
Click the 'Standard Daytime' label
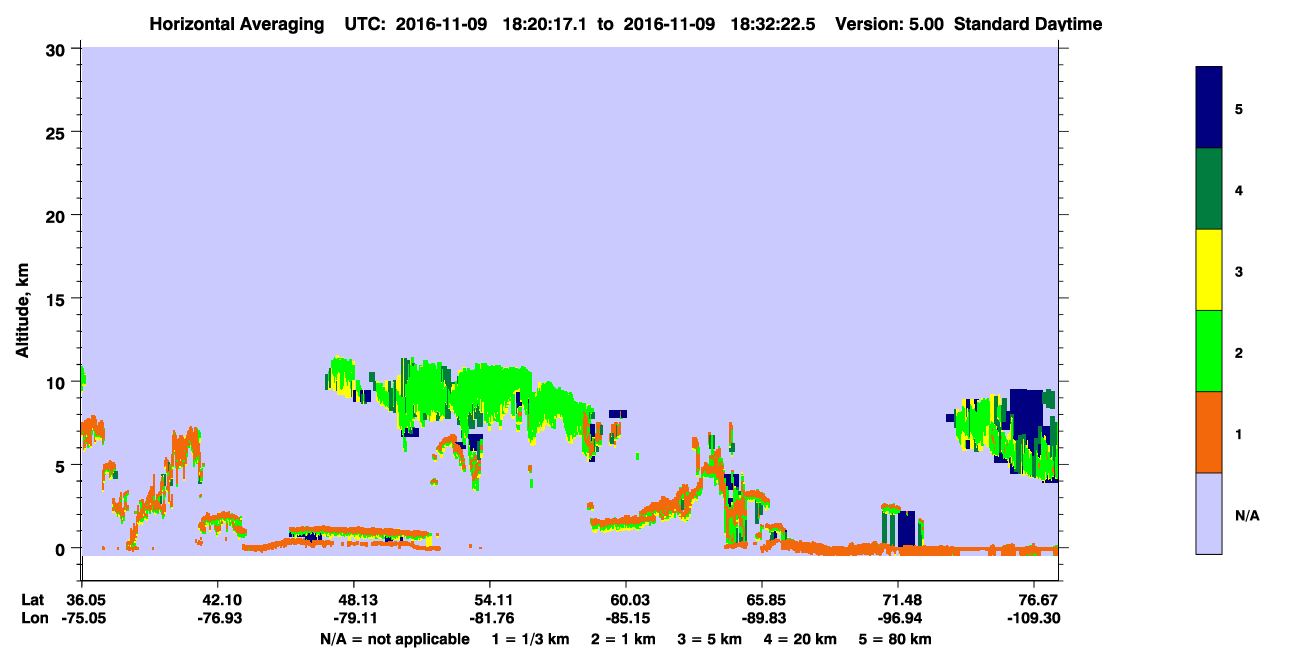click(1028, 24)
